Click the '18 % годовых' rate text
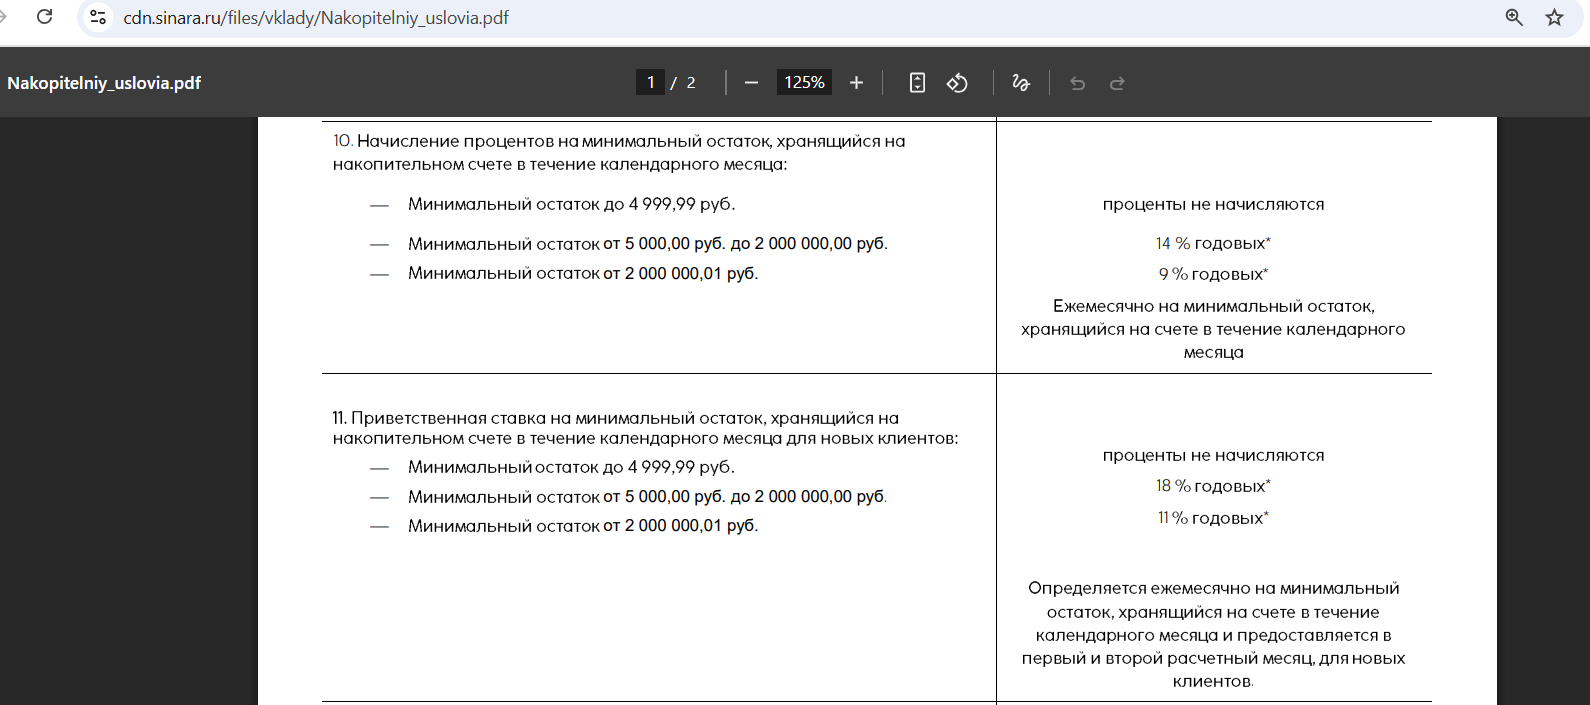The height and width of the screenshot is (705, 1590). tap(1213, 486)
